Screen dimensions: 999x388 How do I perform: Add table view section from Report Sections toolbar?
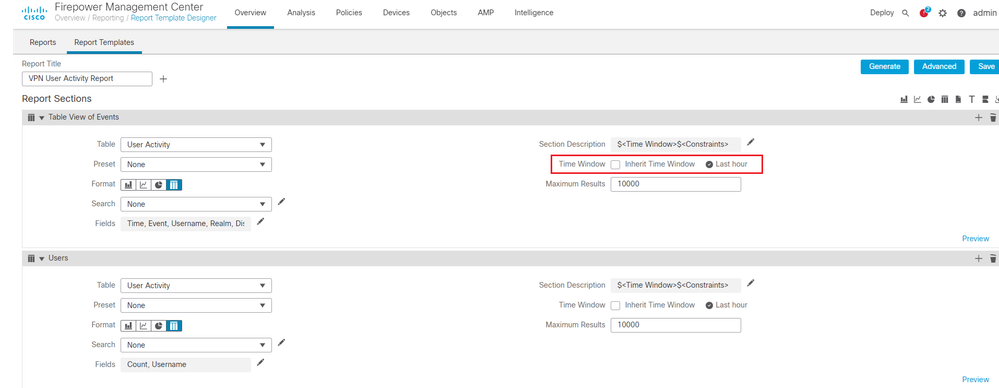click(x=944, y=99)
